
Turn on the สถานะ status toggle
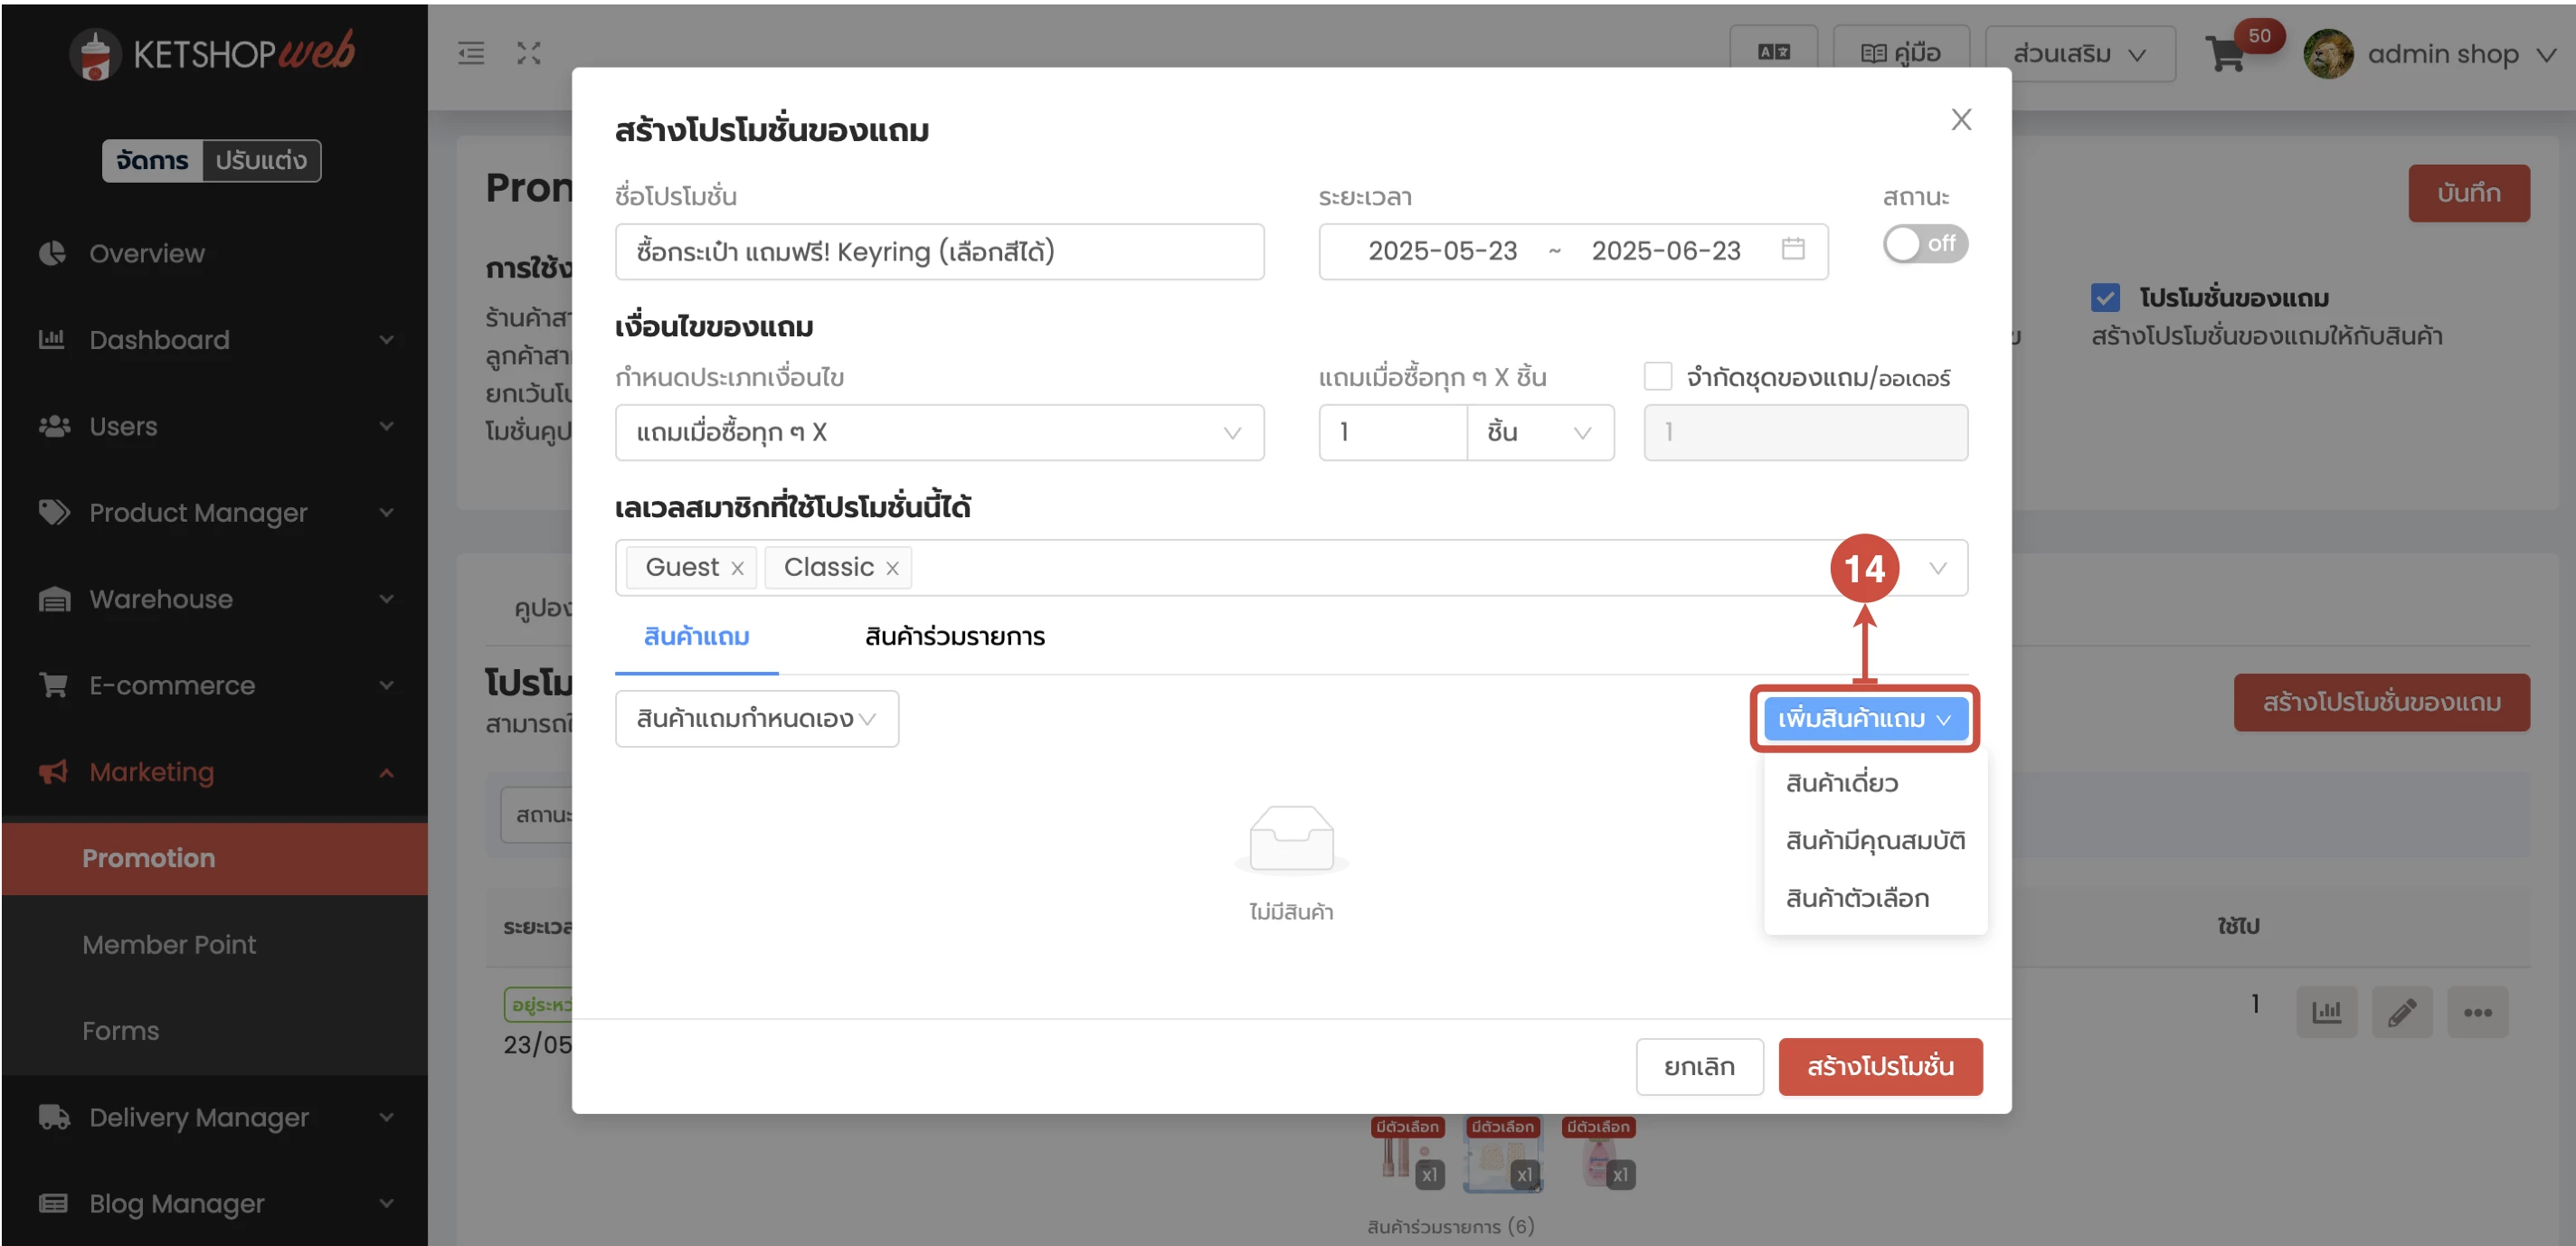point(1924,243)
